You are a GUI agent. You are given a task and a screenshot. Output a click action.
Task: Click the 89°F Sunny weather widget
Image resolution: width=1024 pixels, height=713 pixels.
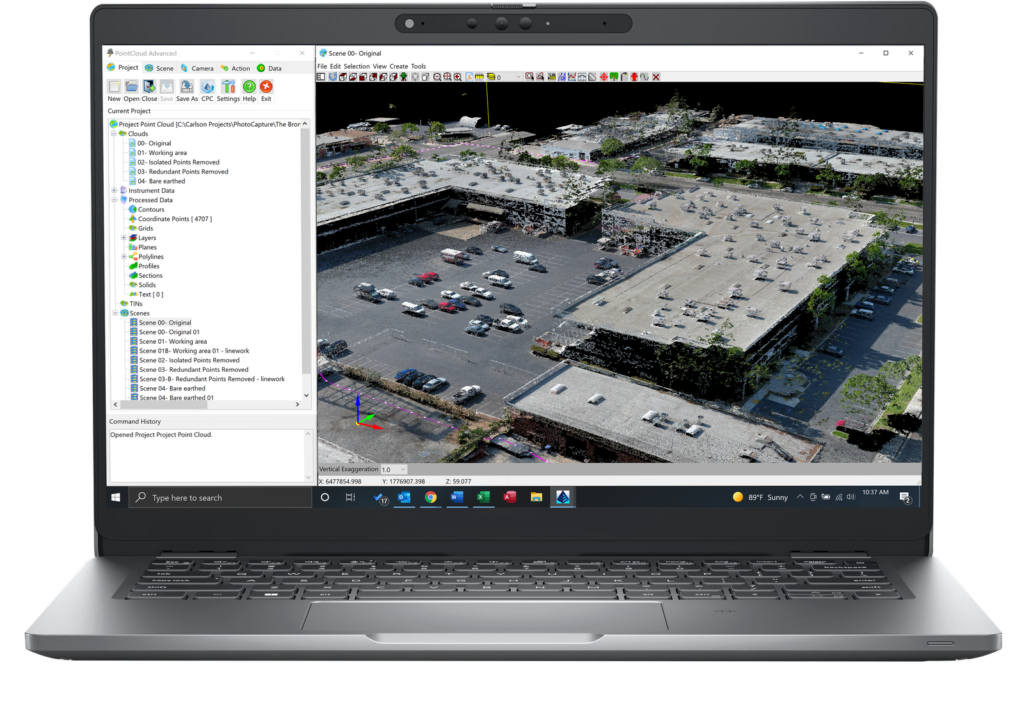coord(760,498)
